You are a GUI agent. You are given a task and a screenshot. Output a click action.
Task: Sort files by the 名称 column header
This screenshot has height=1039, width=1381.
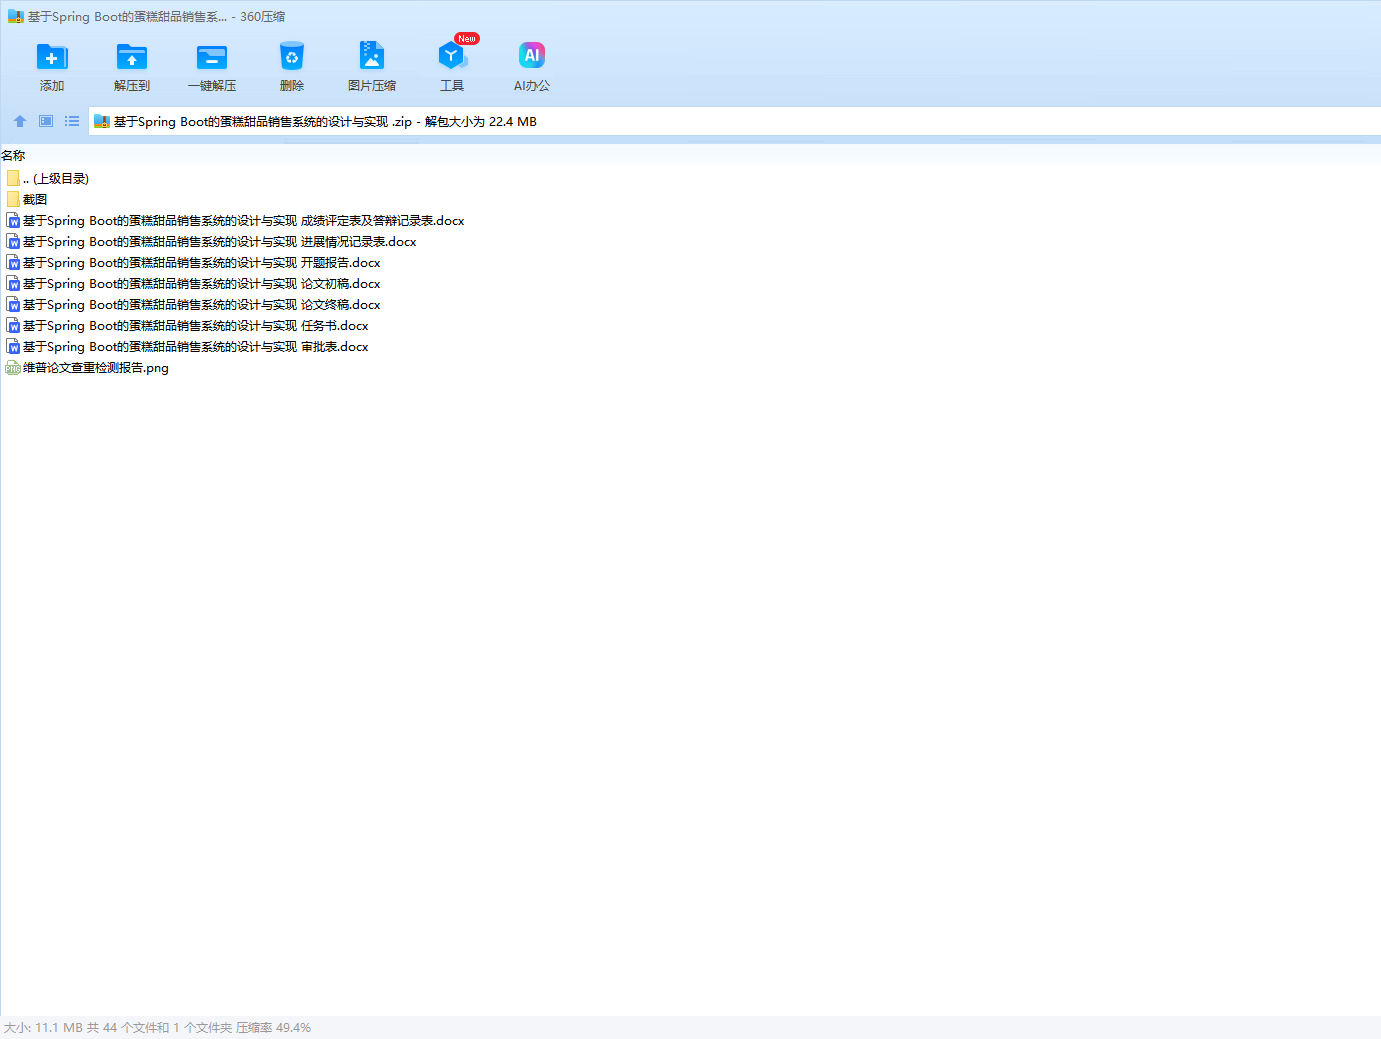[13, 156]
